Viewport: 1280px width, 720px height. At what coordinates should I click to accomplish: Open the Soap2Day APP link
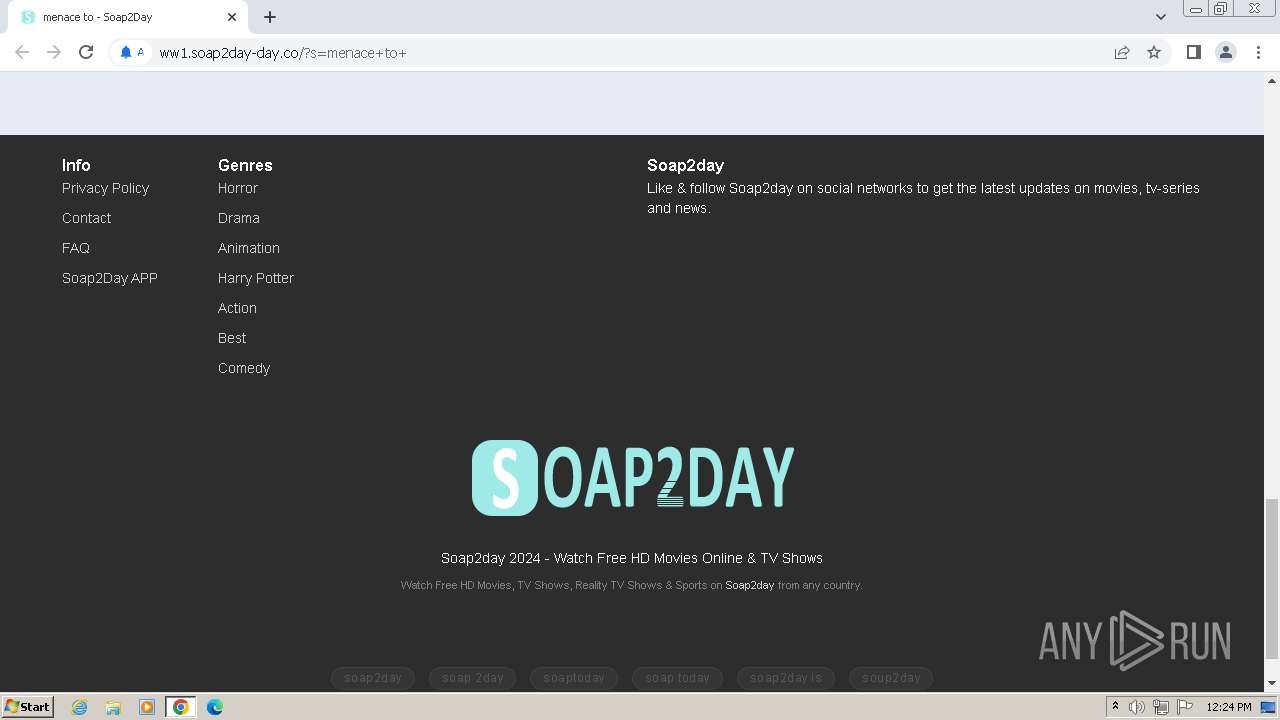[x=110, y=278]
